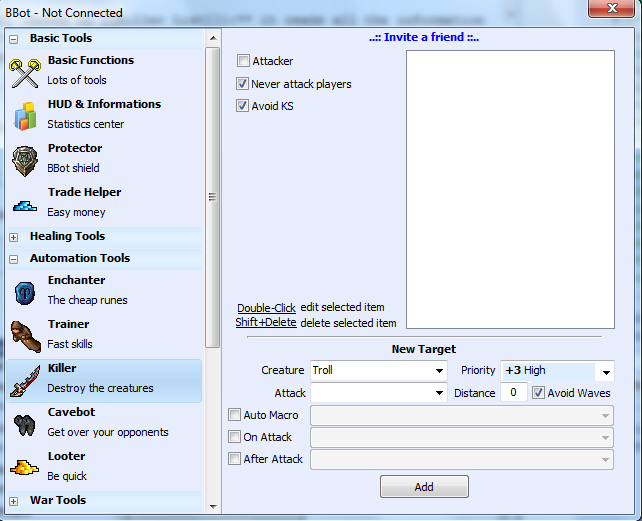Click the blue Enchanter rune icon

[x=25, y=292]
